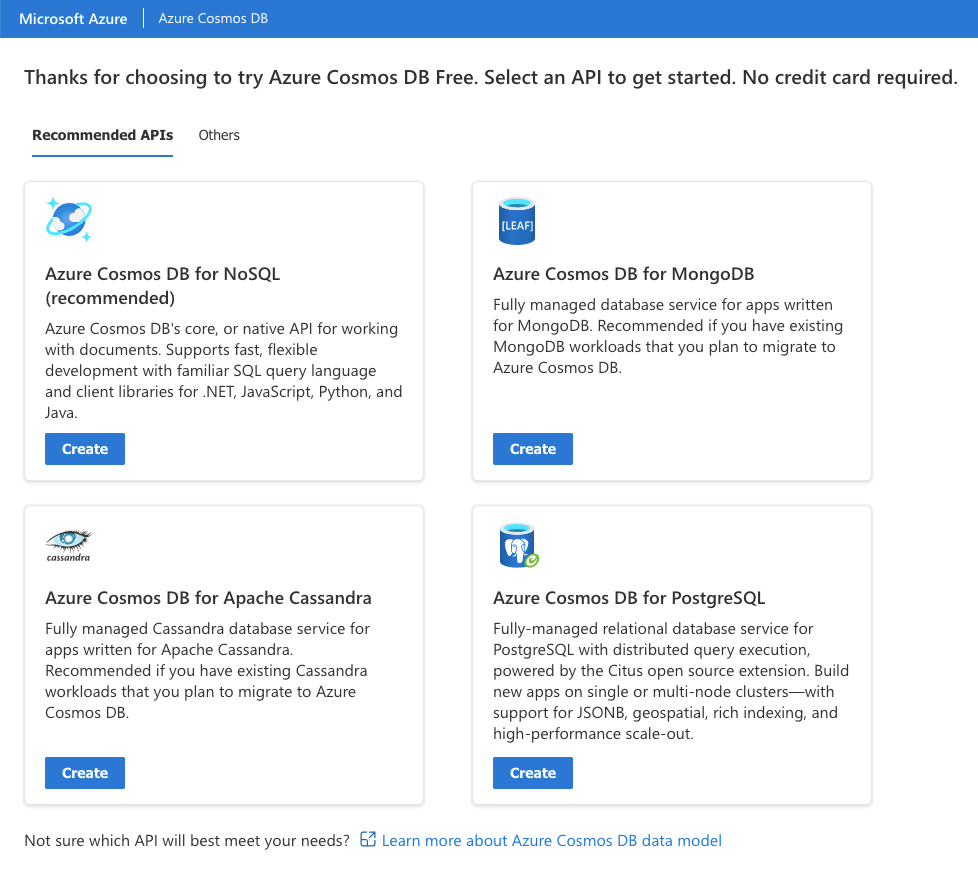Select the Recommended APIs tab
This screenshot has height=875, width=978.
click(102, 135)
